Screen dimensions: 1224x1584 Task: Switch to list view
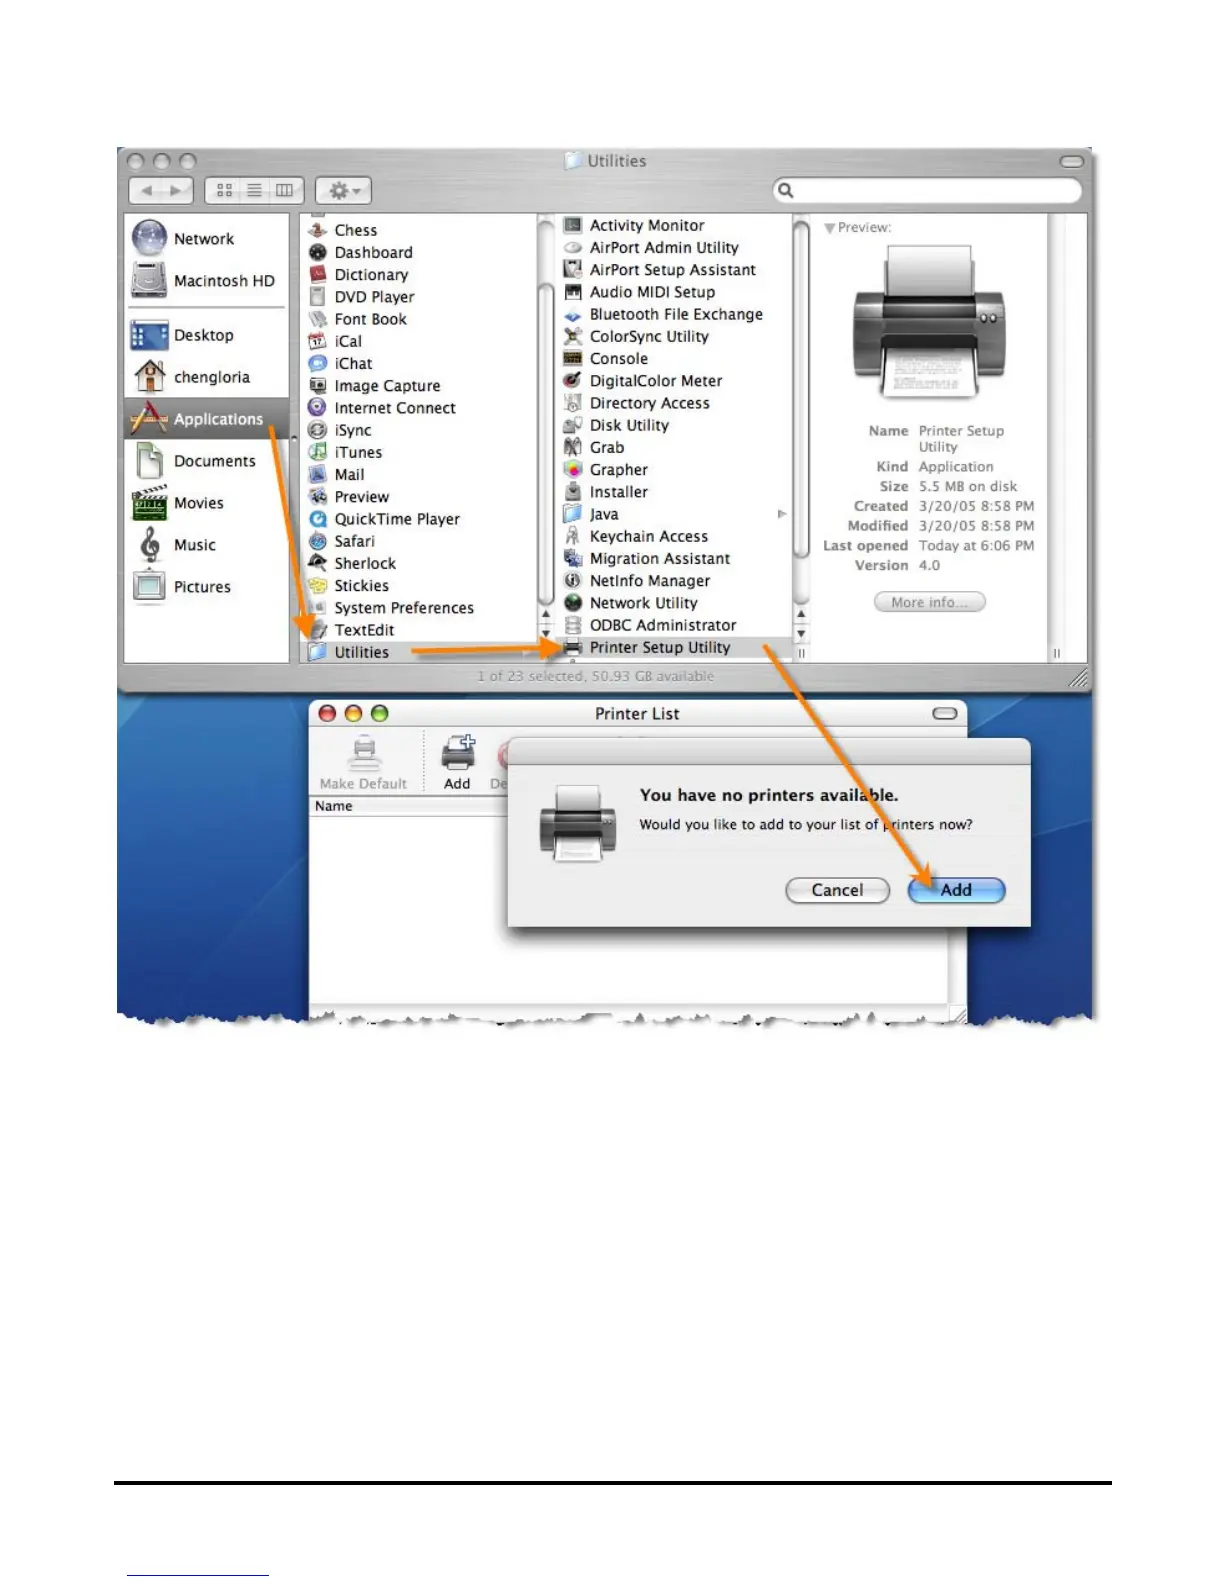click(255, 190)
